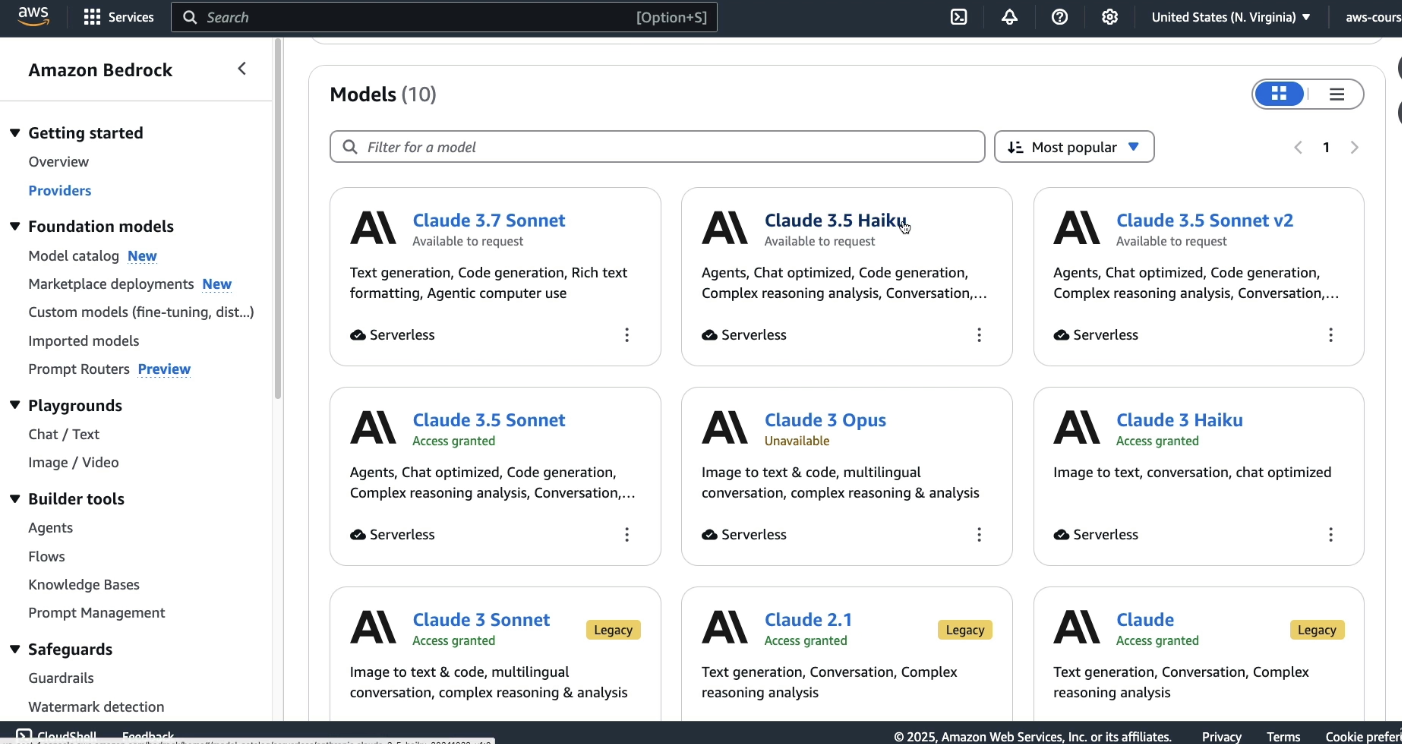Switch to grid card view

coord(1279,94)
